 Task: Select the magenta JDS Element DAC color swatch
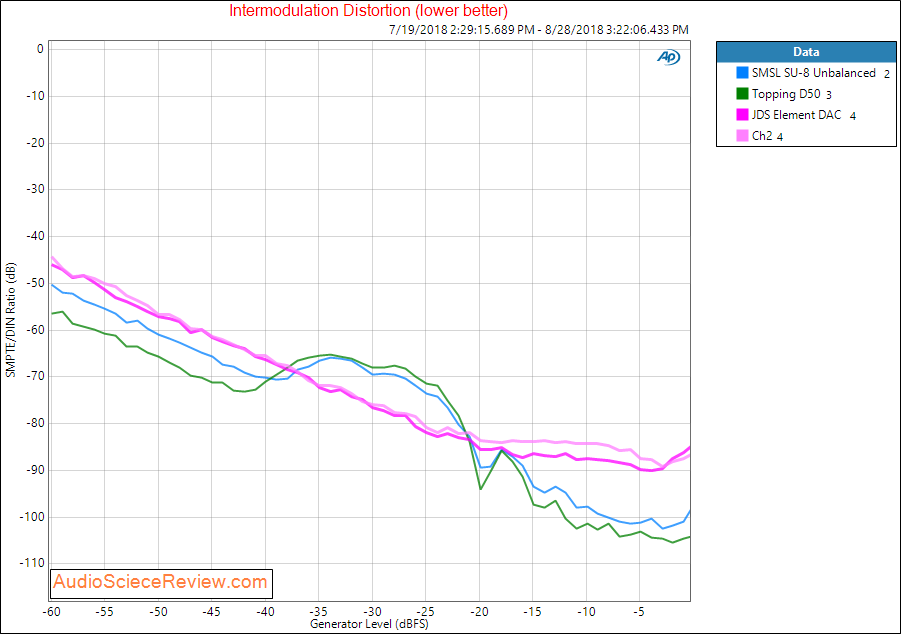pos(742,115)
